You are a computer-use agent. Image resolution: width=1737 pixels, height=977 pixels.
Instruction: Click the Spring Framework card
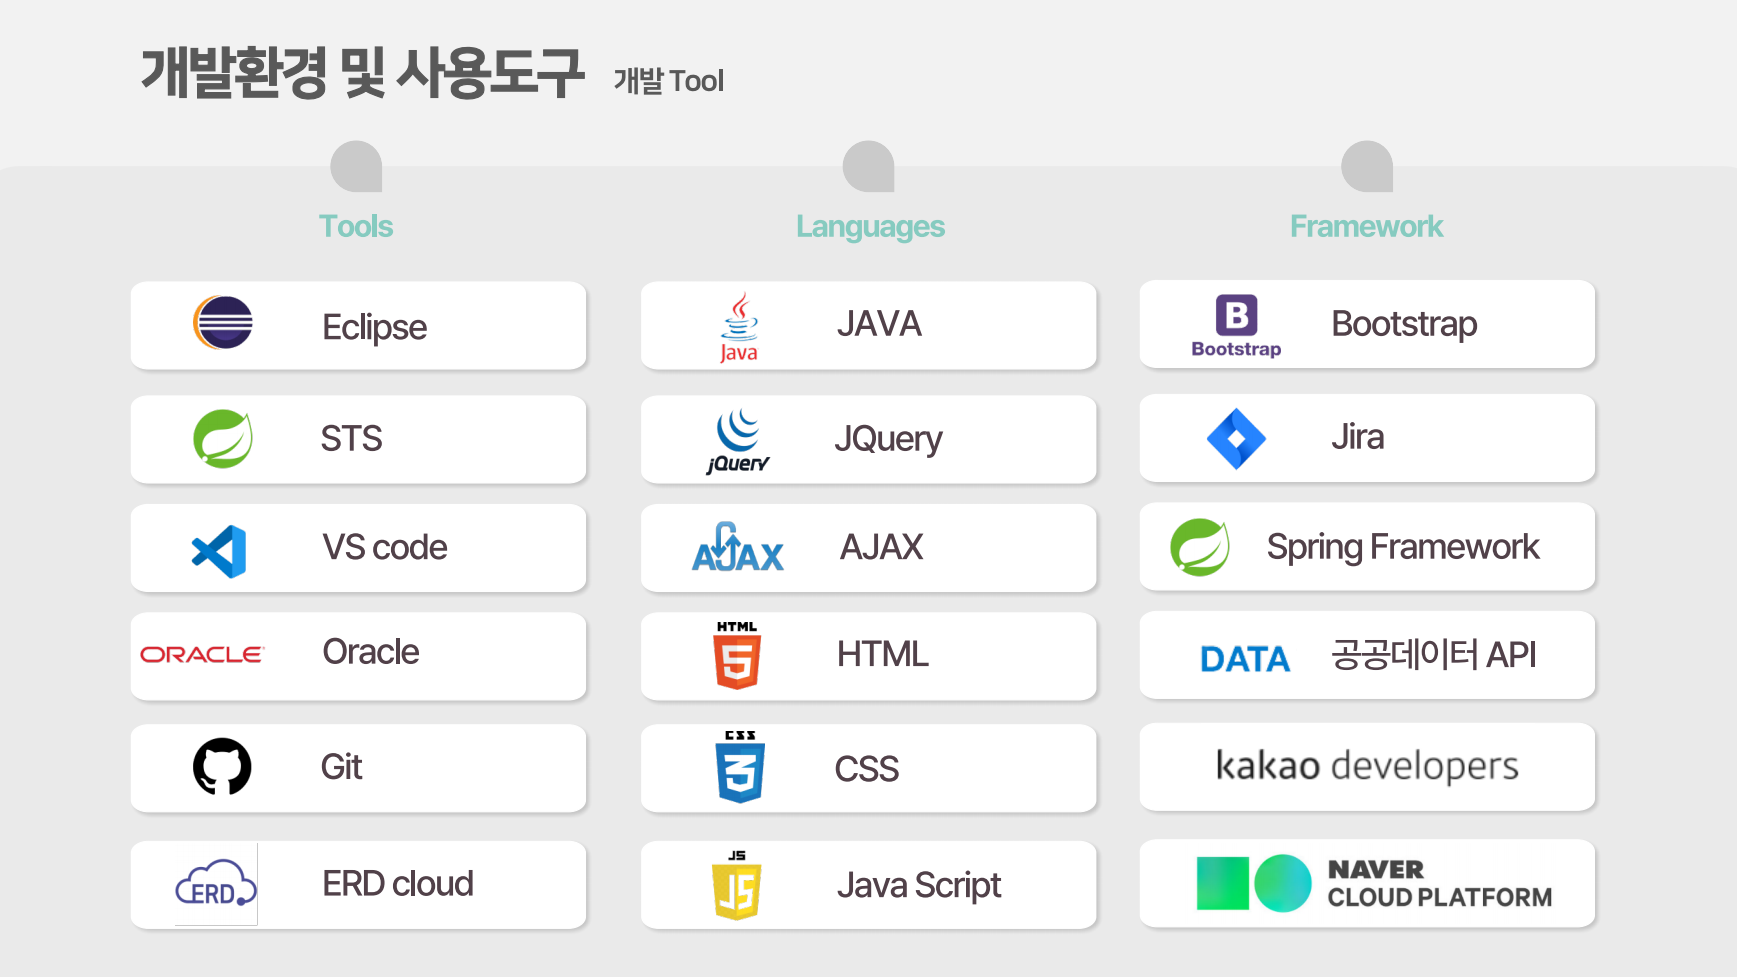point(1366,547)
